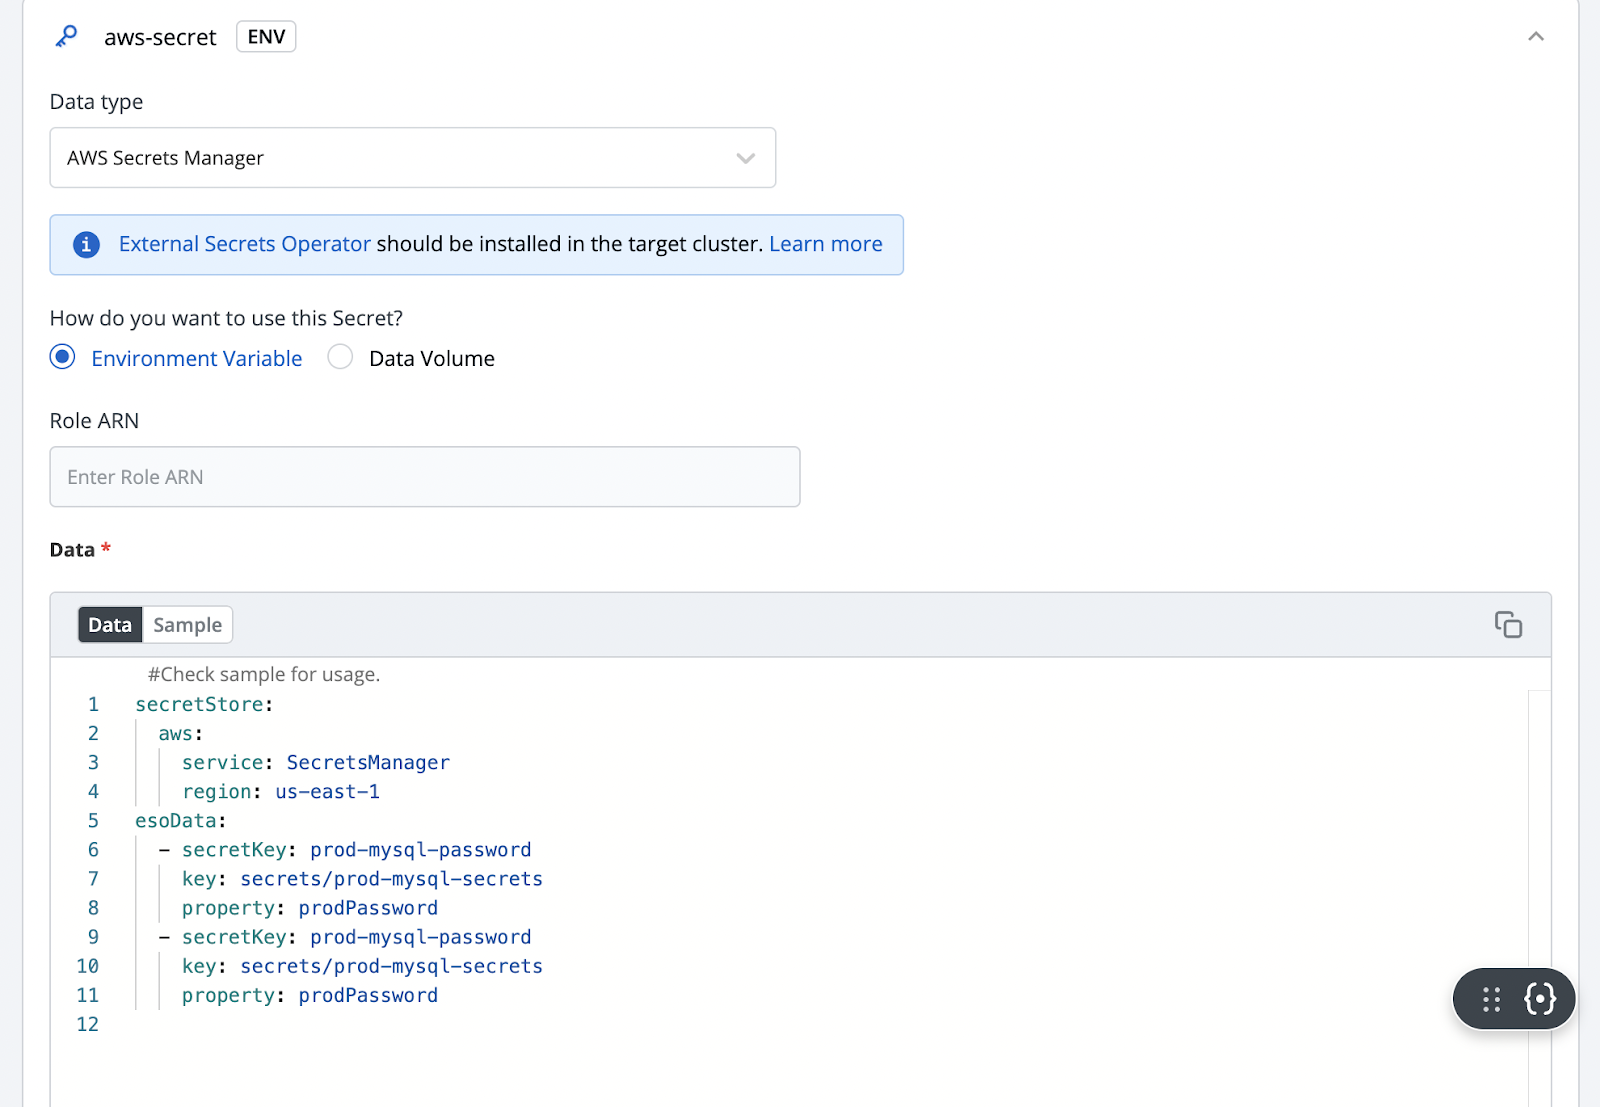Screen dimensions: 1600x1107
Task: Click line 10 'key: secrets/prod-mysql-secrets'
Action: (362, 966)
